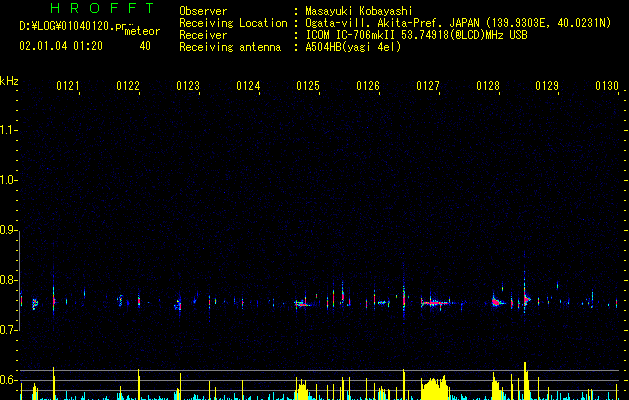629x400 pixels.
Task: Click the 0.6 kHz frequency label
Action: (8, 380)
